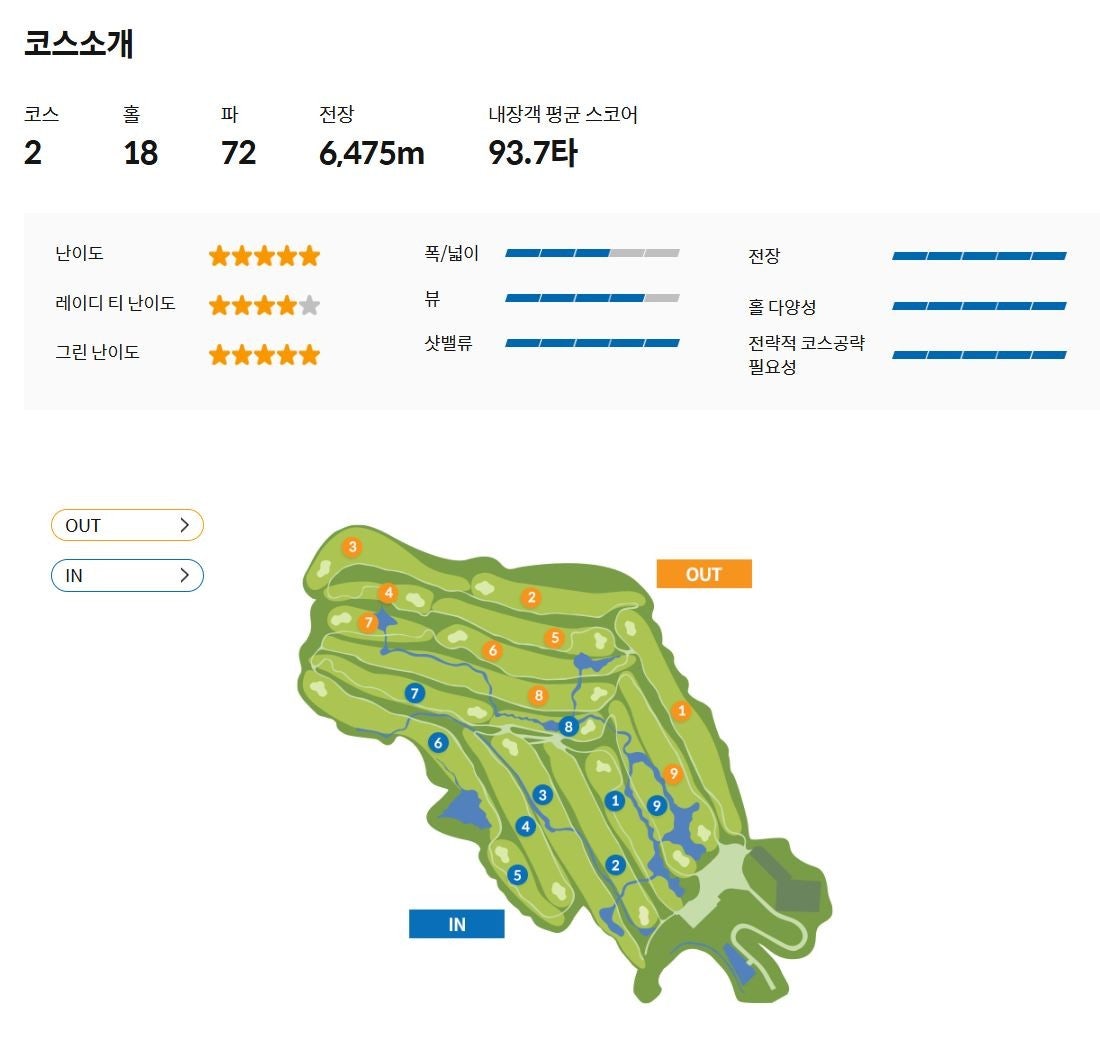This screenshot has width=1100, height=1060.
Task: Switch to the IN course tab on the map
Action: click(457, 923)
